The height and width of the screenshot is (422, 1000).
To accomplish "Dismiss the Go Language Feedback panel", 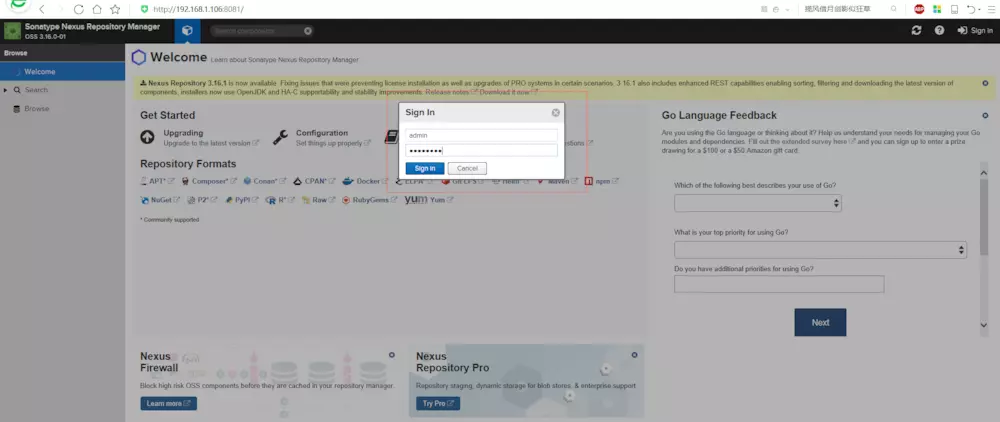I will pyautogui.click(x=985, y=115).
